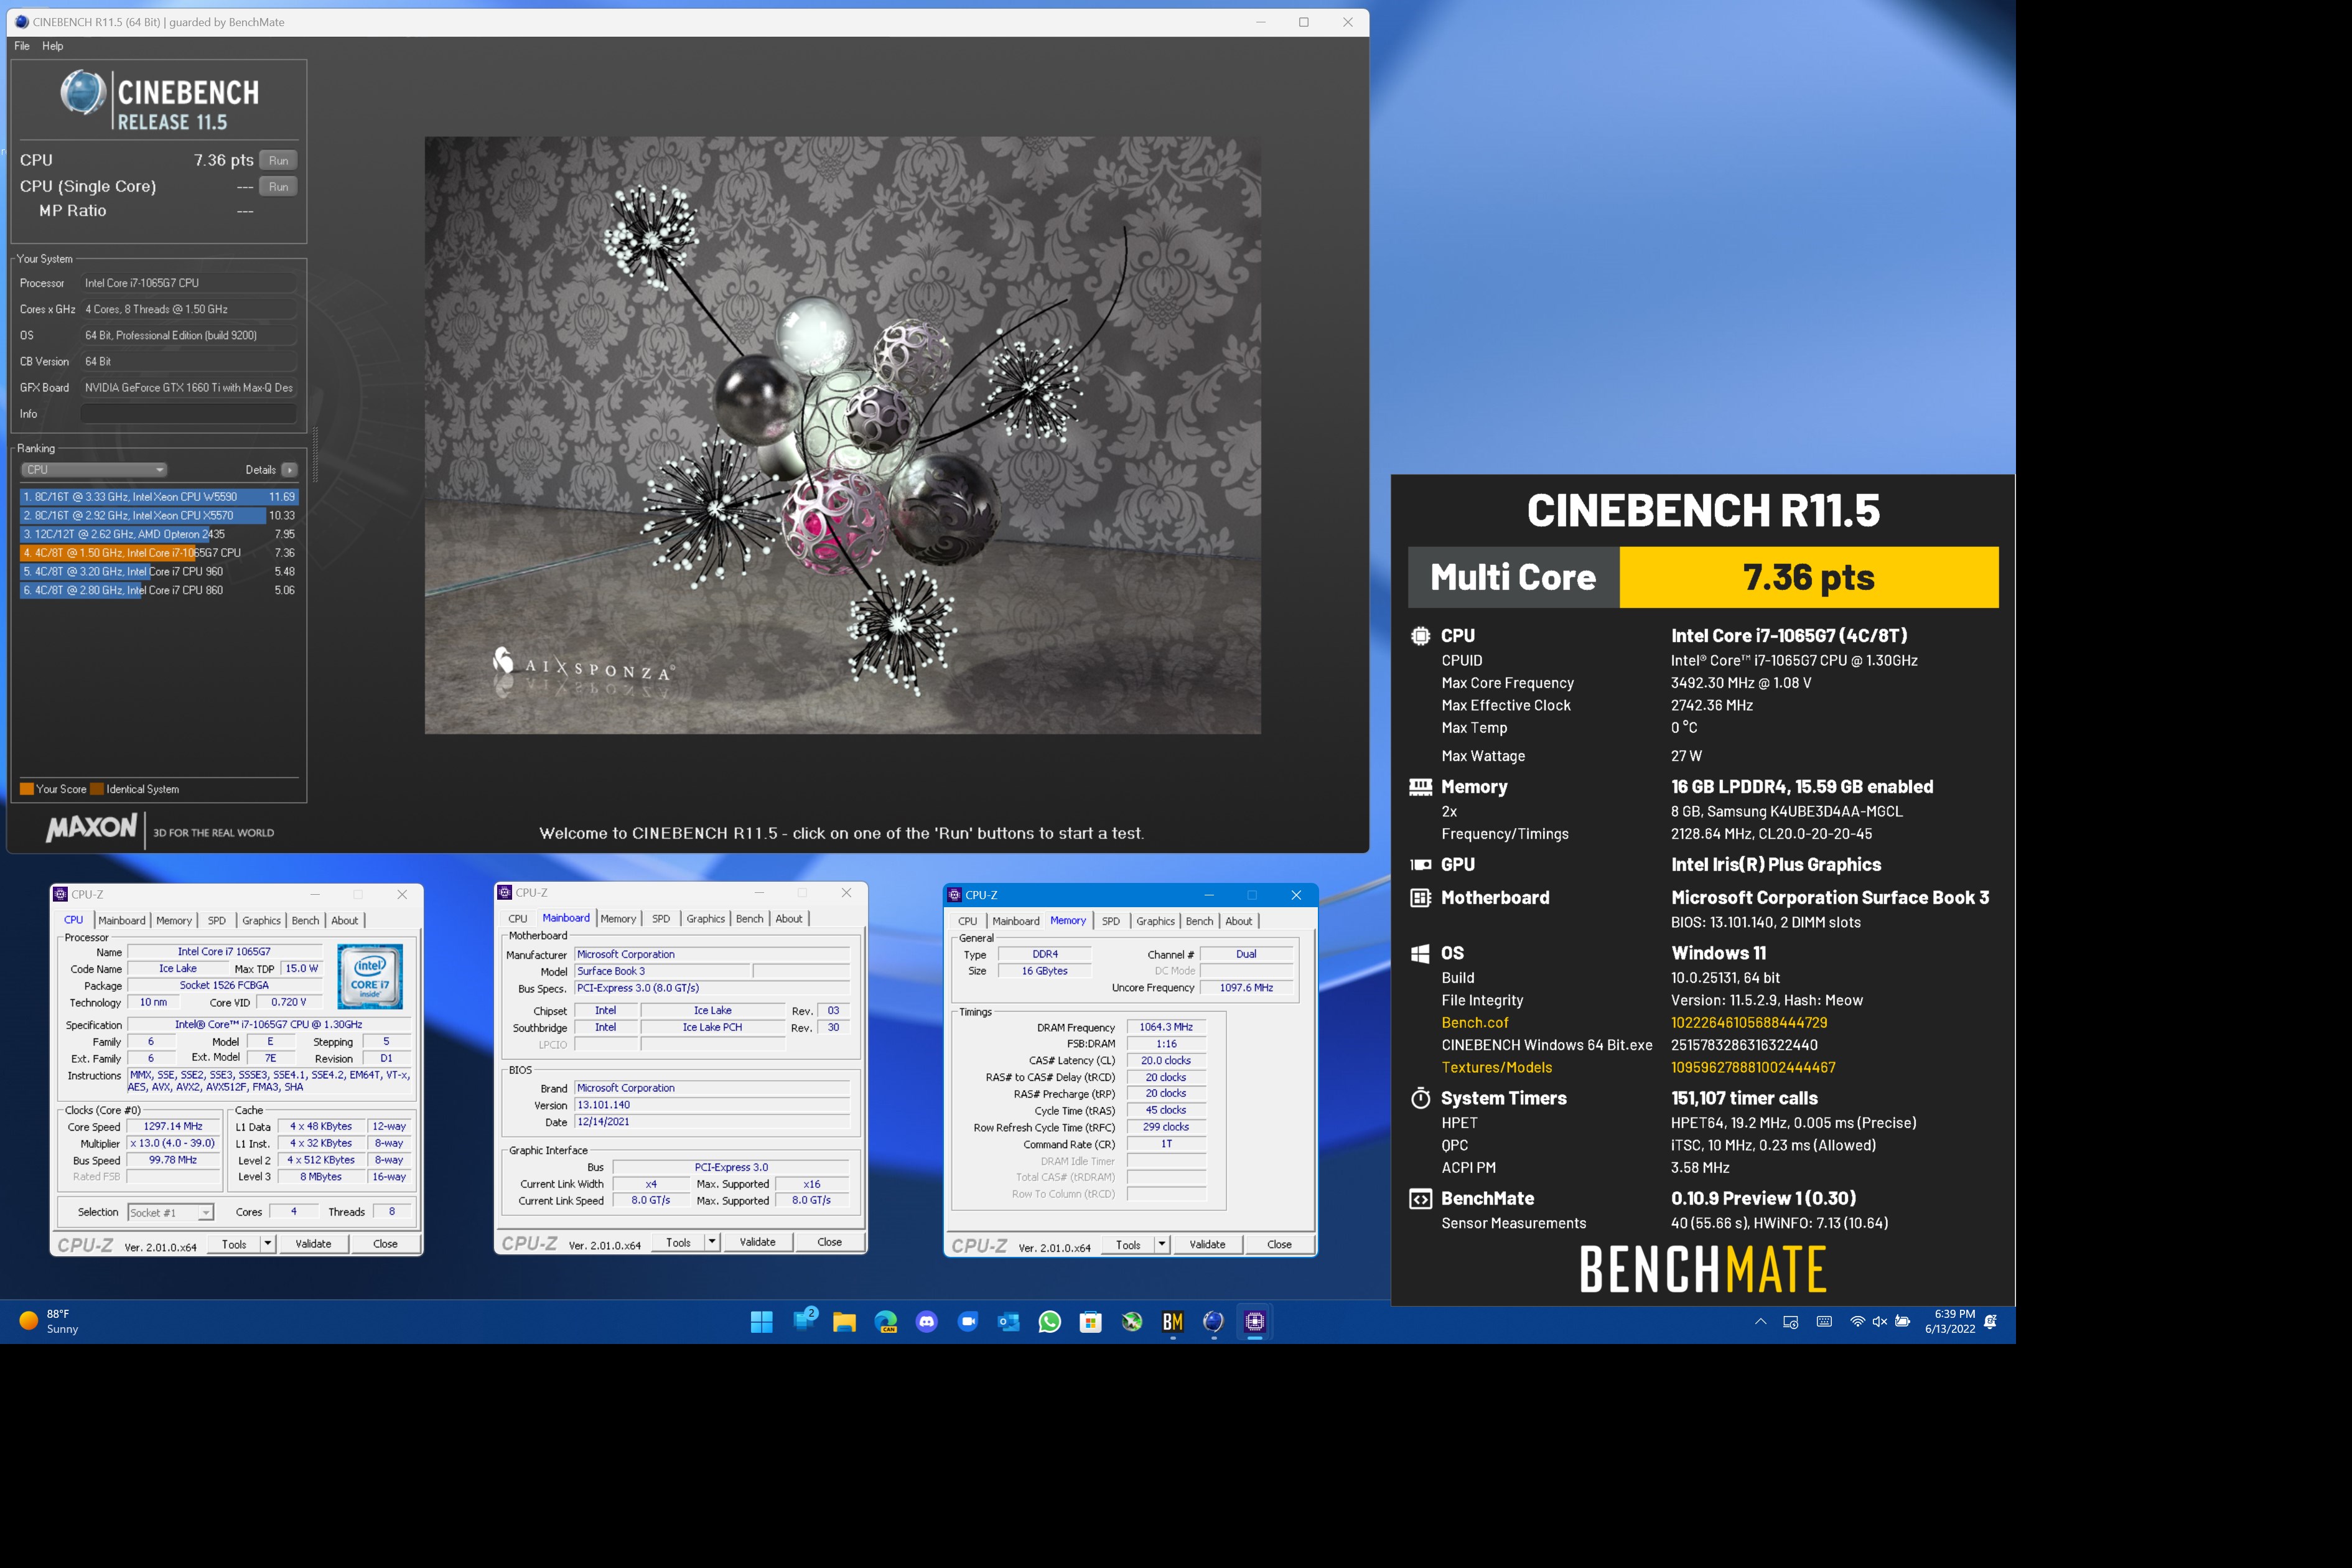Click the Cinebench logo in left panel
Viewport: 2352px width, 1568px height.
[160, 100]
